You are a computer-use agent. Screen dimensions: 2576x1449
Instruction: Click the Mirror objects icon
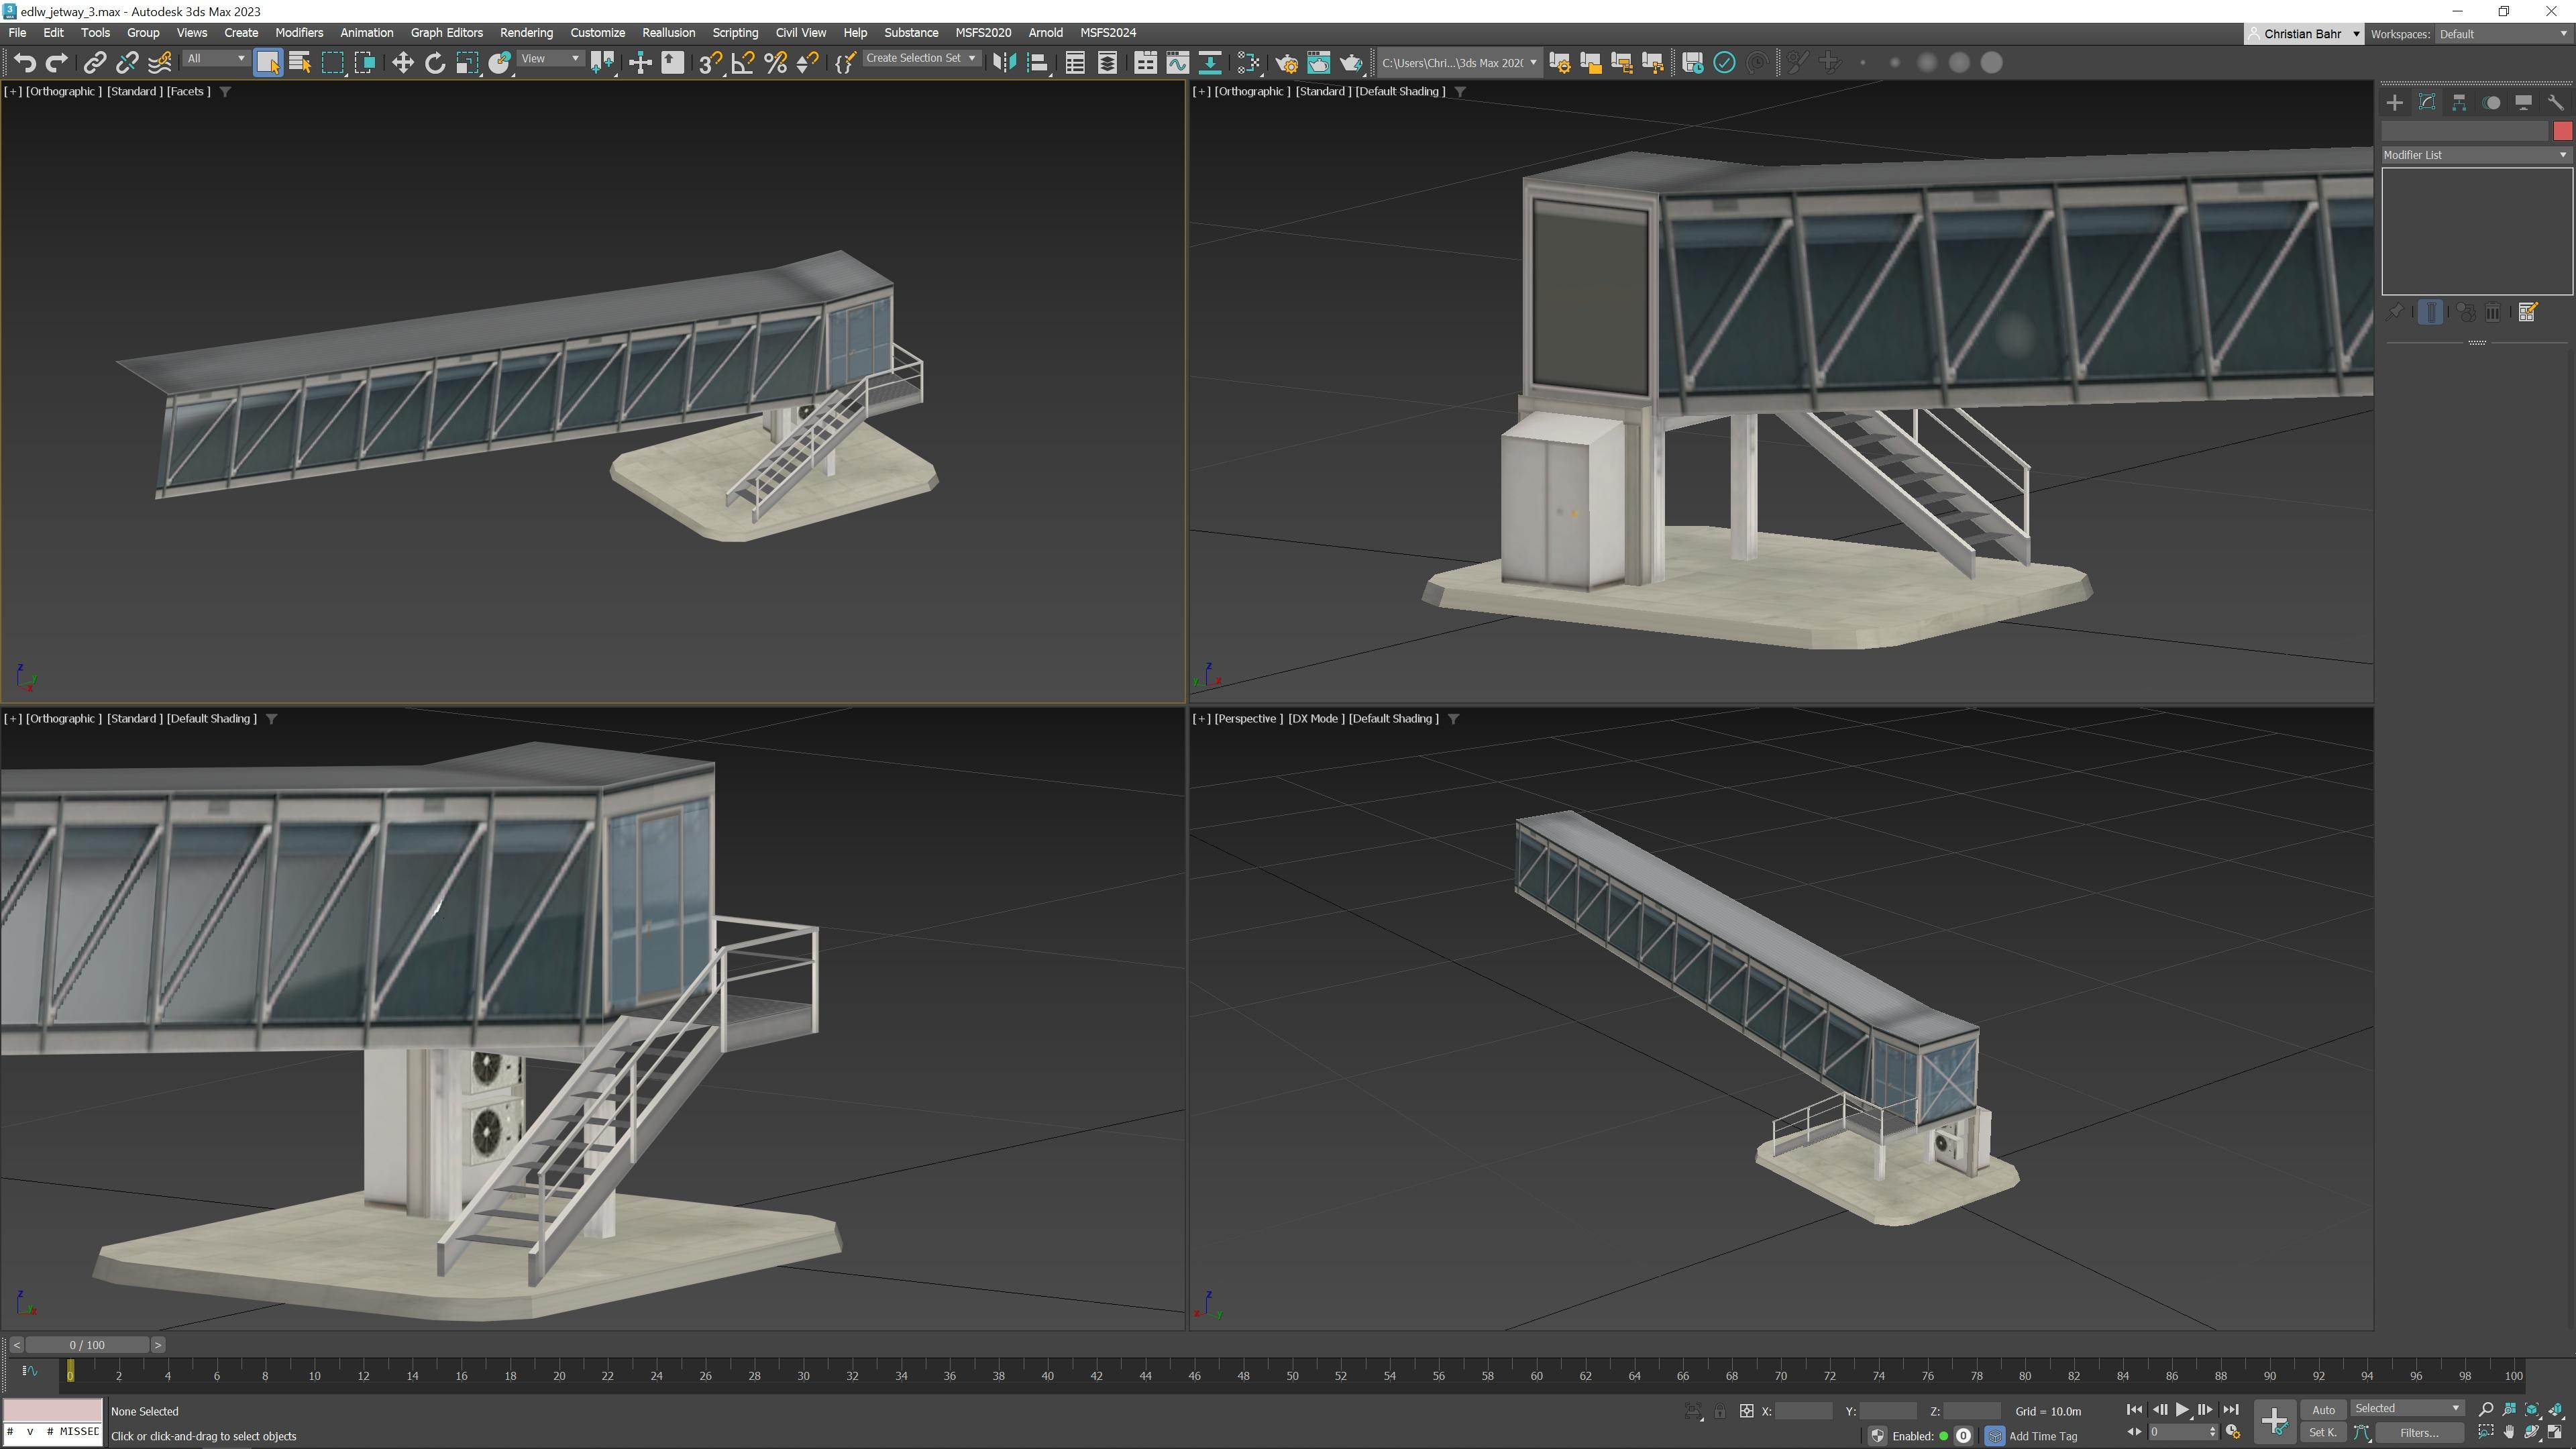pyautogui.click(x=1004, y=63)
